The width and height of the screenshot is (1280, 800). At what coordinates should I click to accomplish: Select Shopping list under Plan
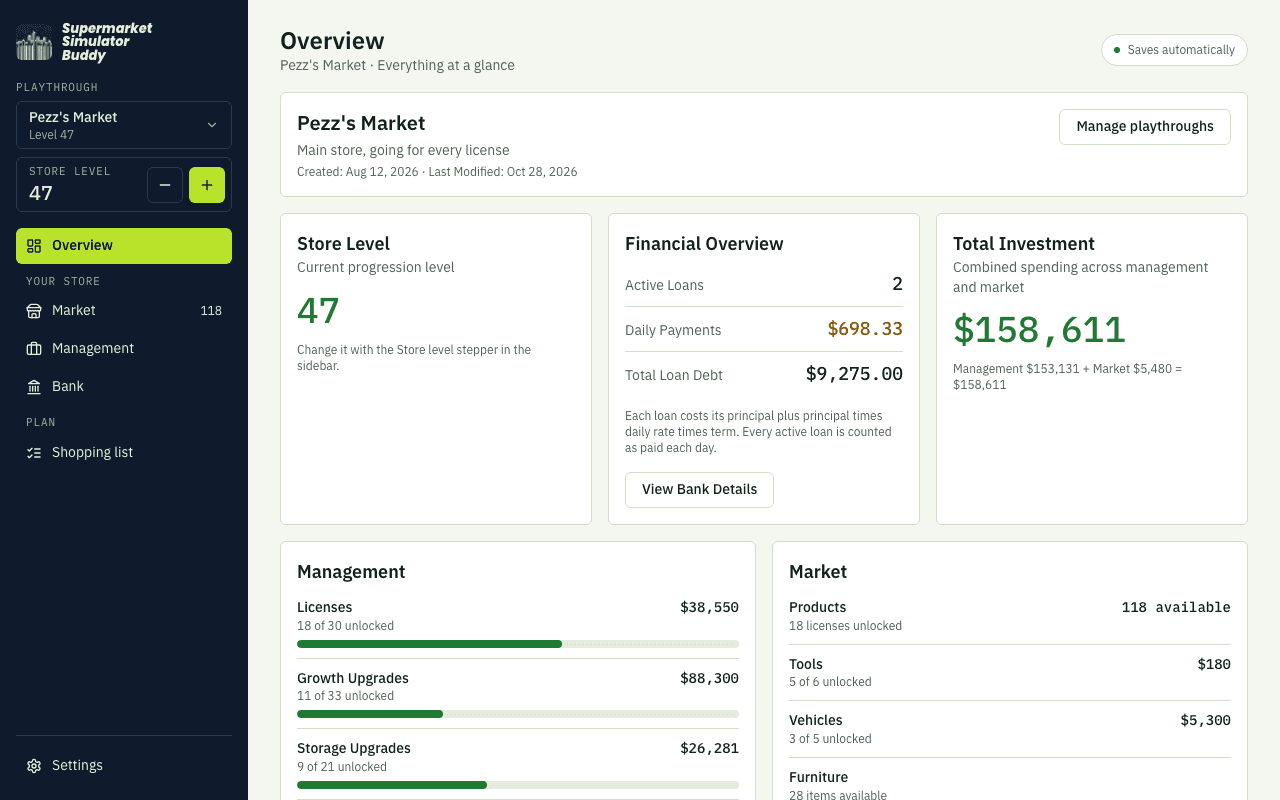point(124,453)
